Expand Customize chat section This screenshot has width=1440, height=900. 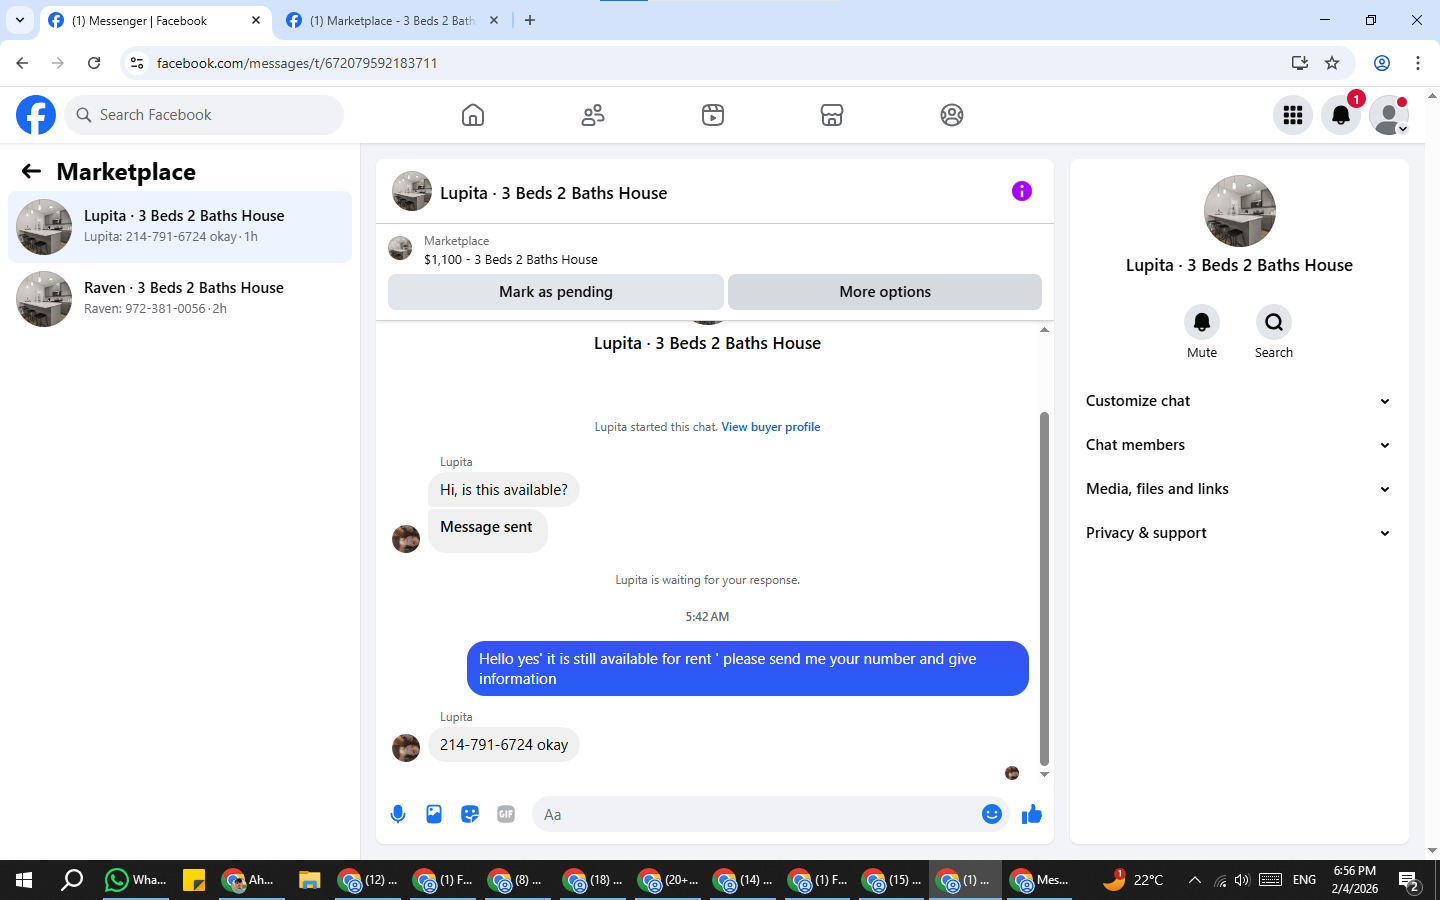(x=1239, y=401)
